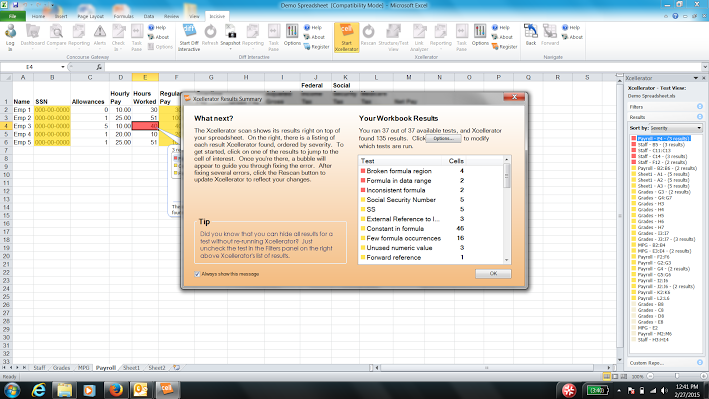The width and height of the screenshot is (709, 399).
Task: Click the Rescan icon
Action: click(x=369, y=35)
